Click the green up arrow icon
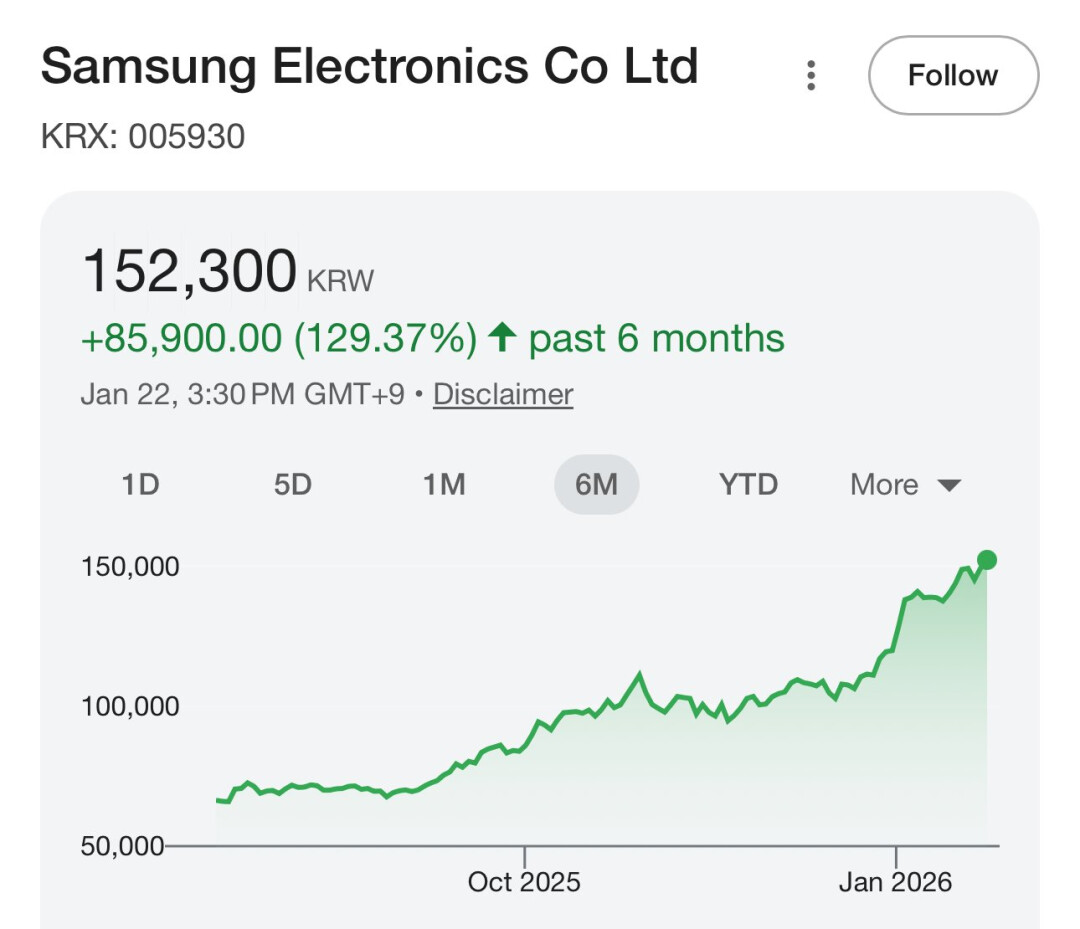This screenshot has height=929, width=1080. (x=500, y=338)
